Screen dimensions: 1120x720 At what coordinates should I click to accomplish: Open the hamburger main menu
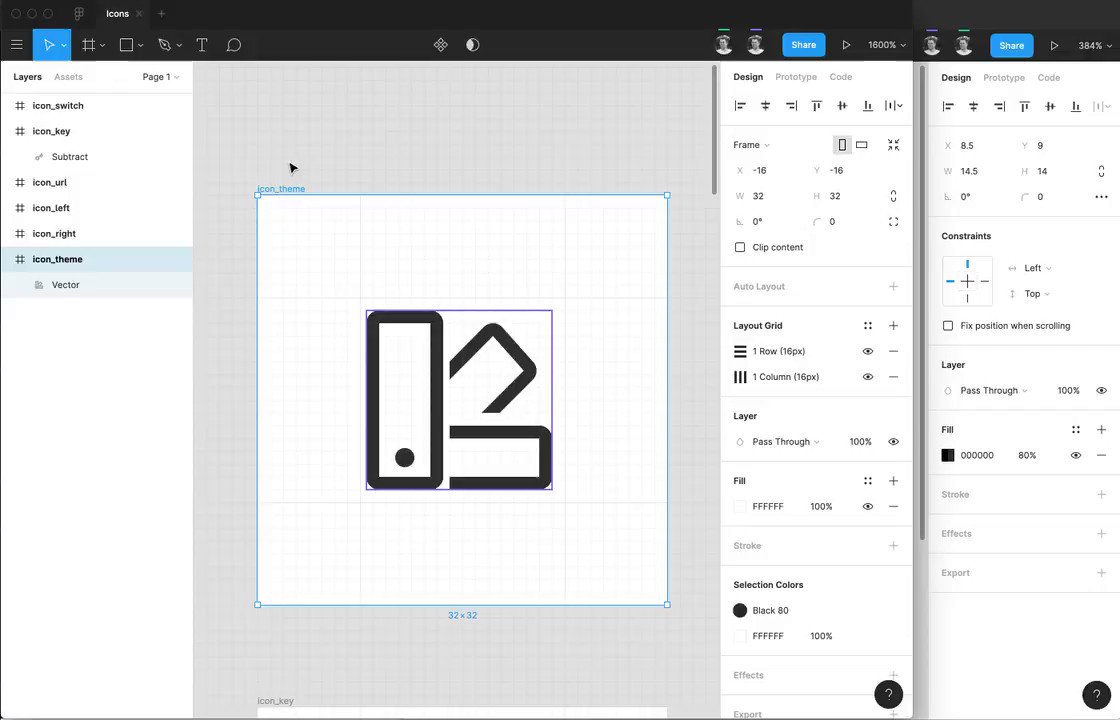click(x=16, y=45)
